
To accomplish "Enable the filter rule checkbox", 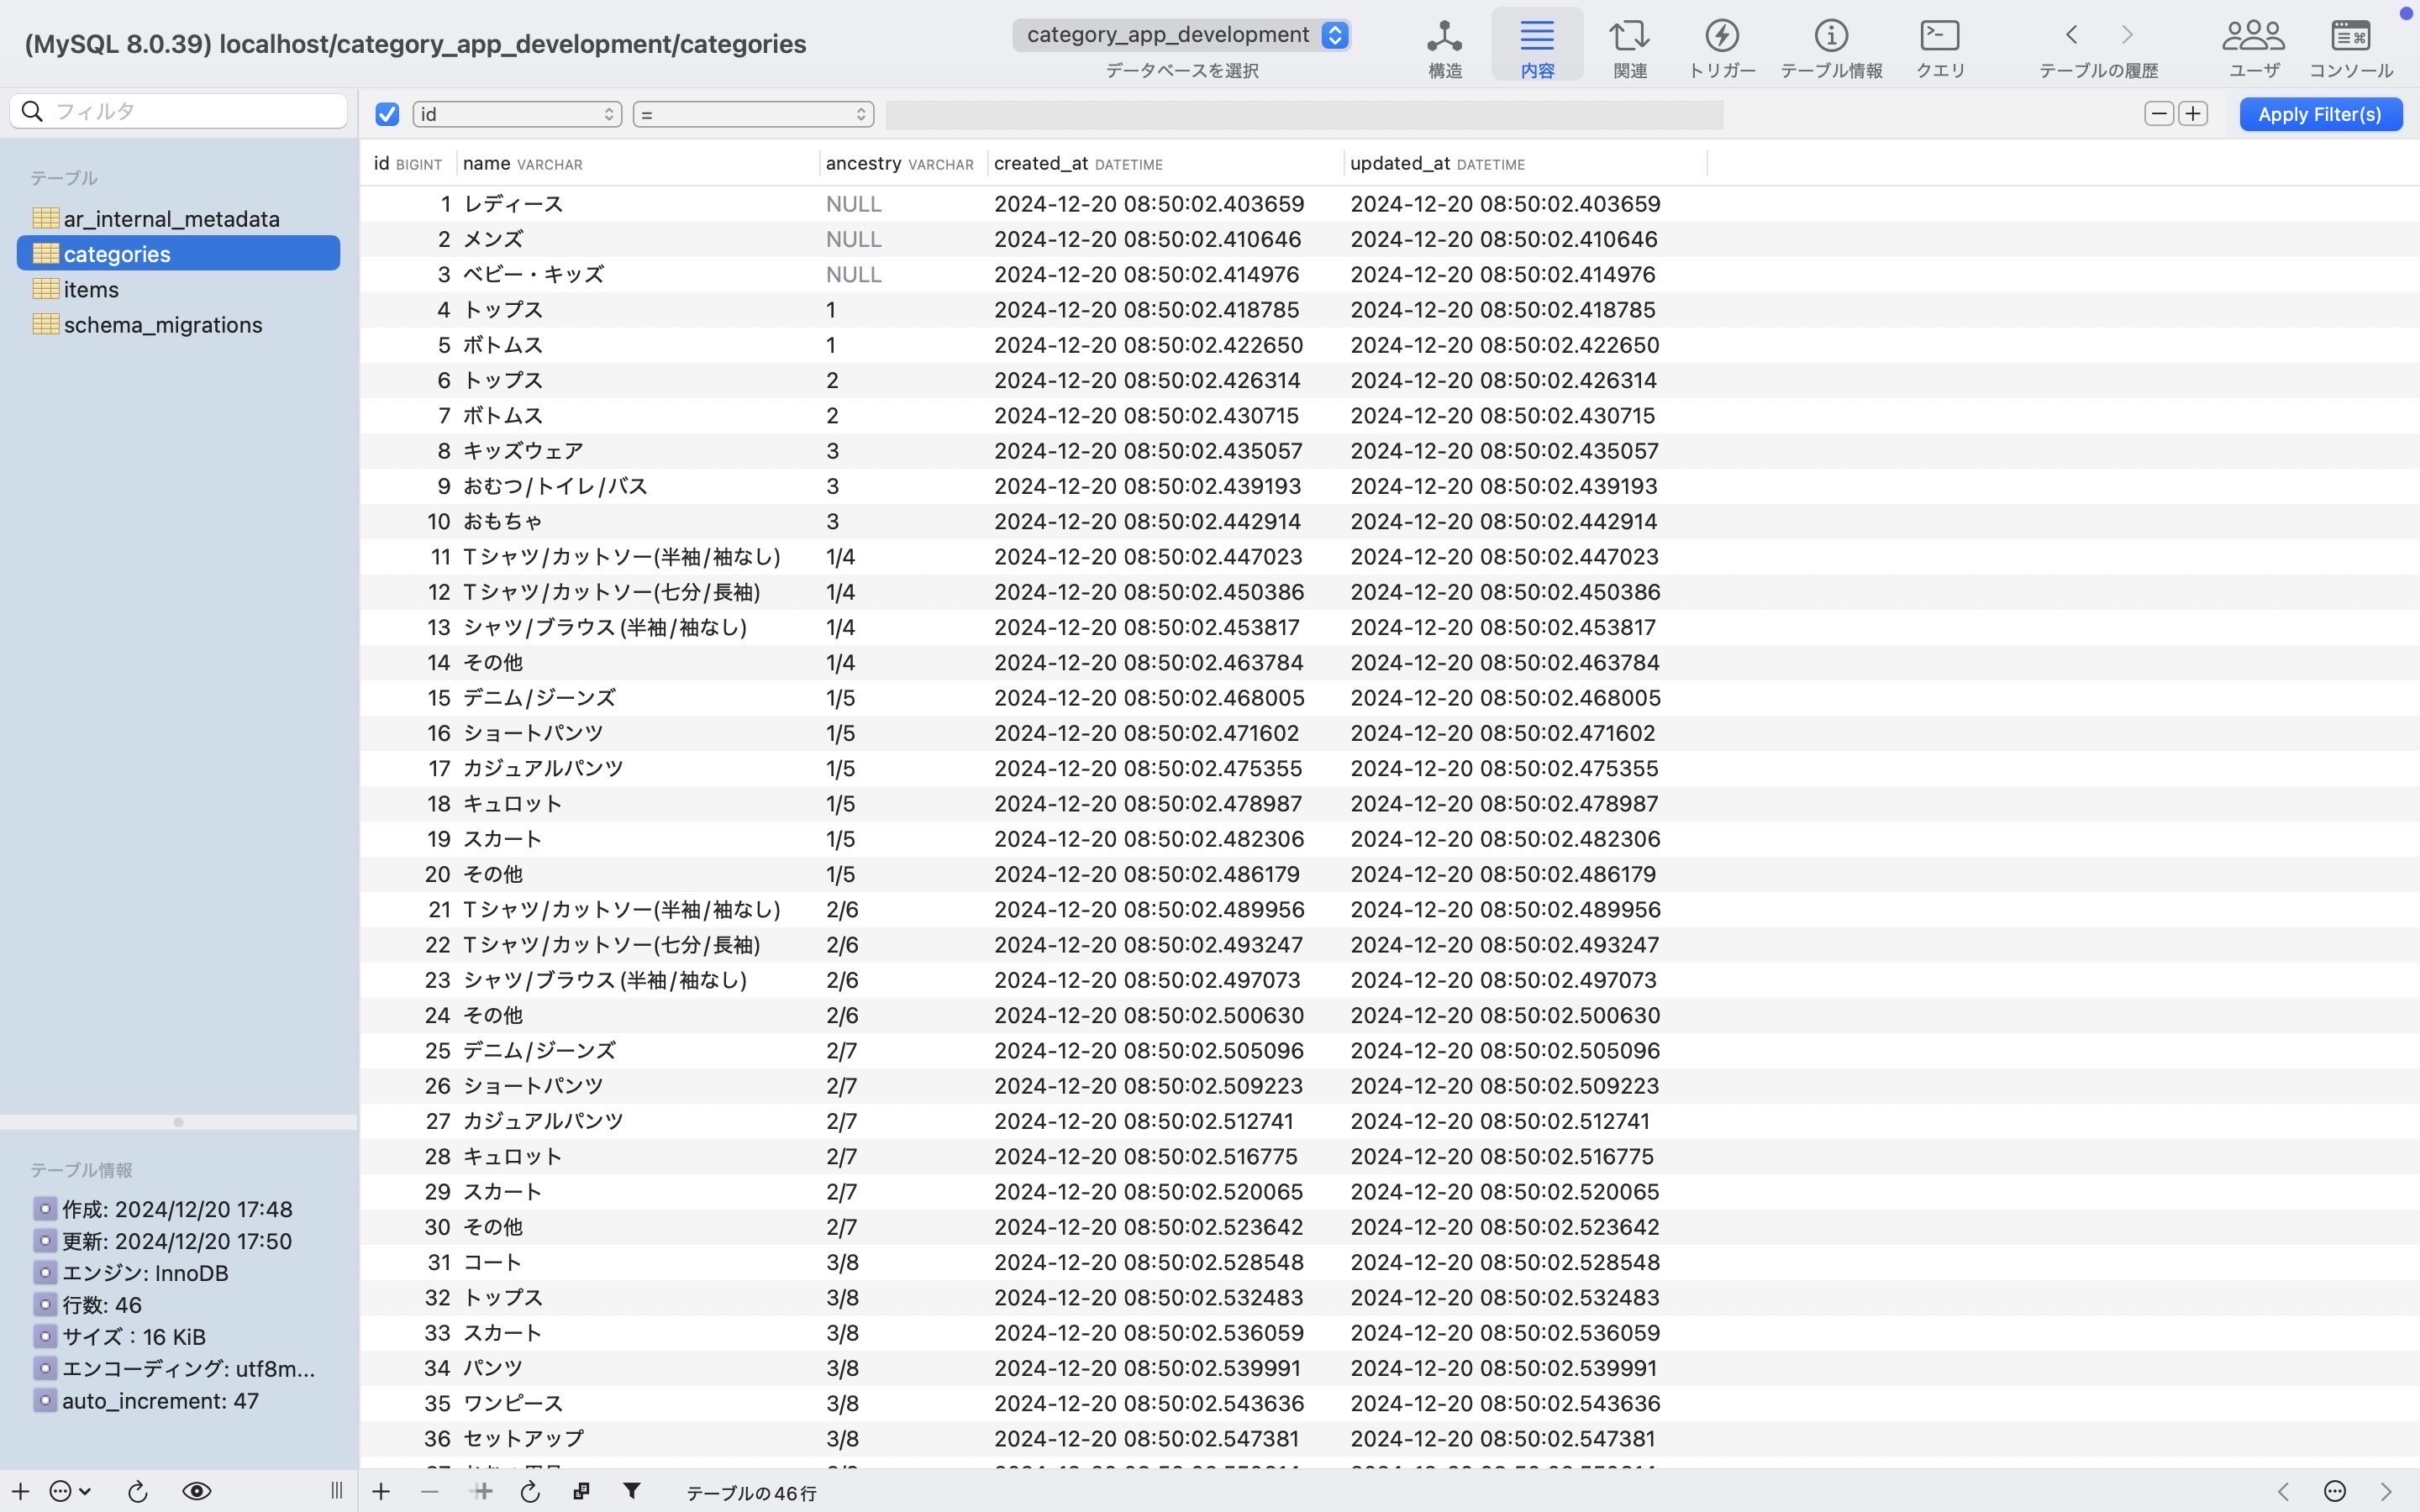I will [387, 113].
